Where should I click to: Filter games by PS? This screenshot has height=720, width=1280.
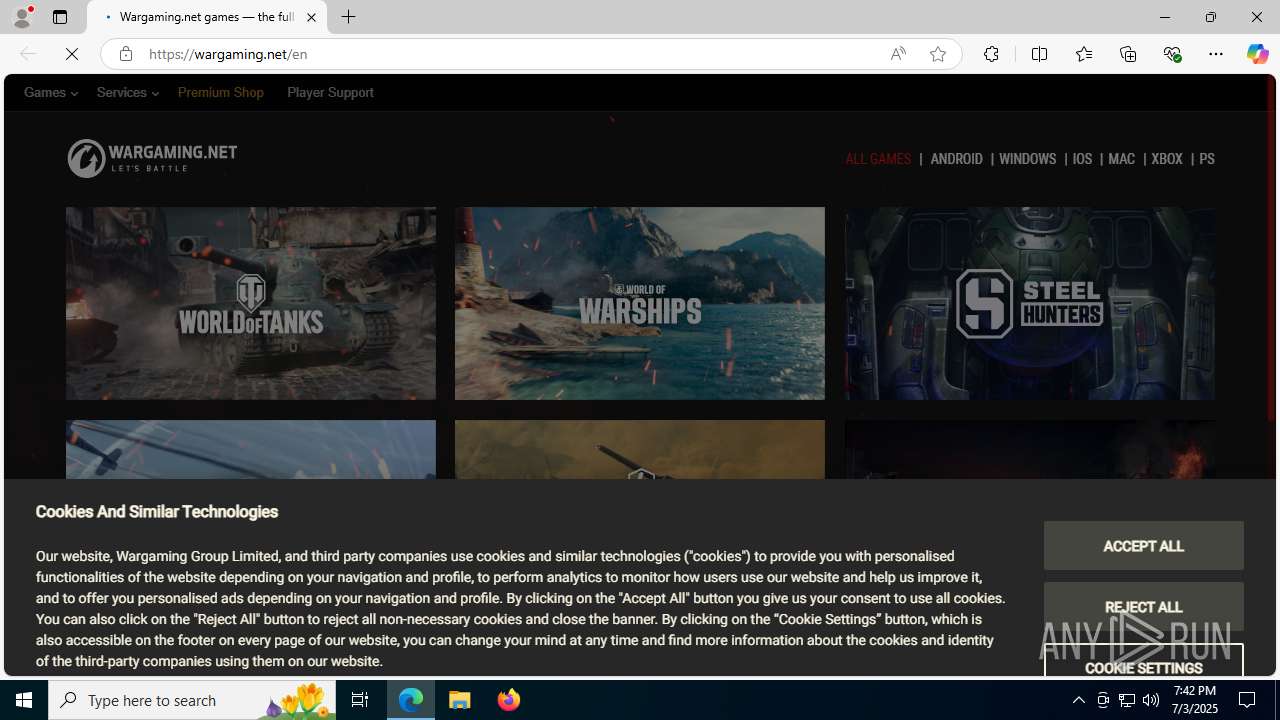point(1206,159)
